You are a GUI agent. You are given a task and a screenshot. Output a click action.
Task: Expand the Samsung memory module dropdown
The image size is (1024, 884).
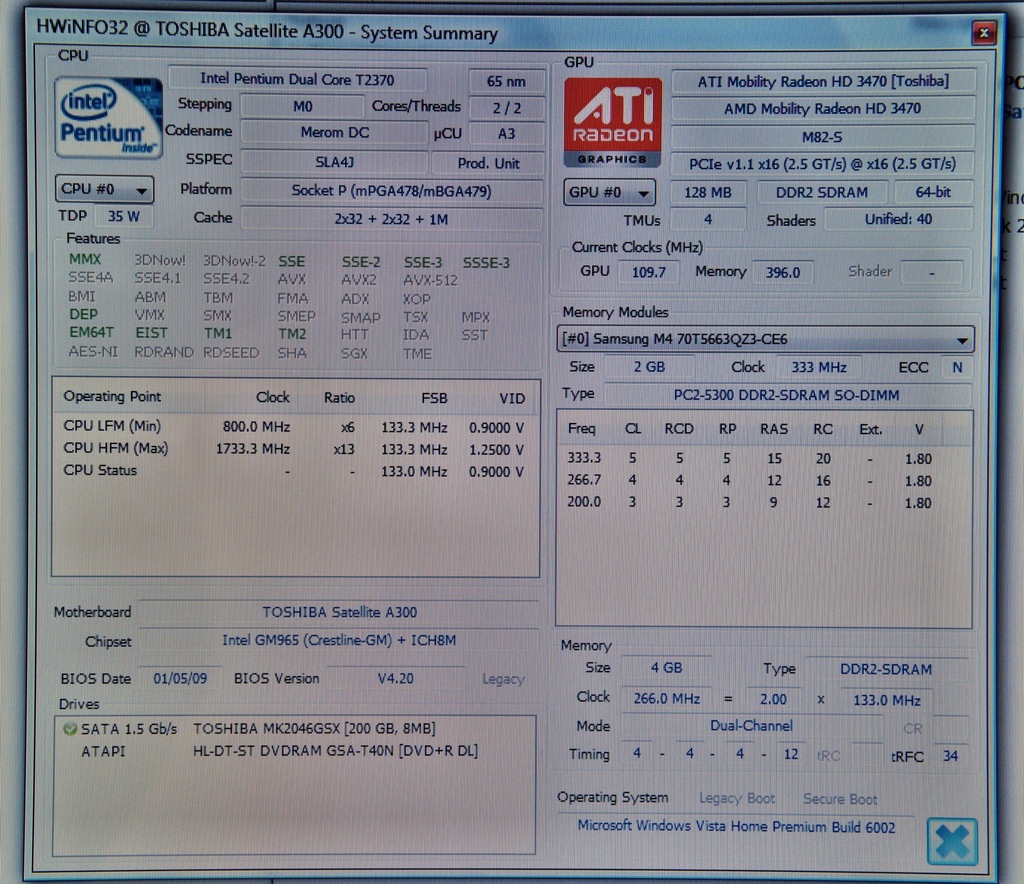(x=765, y=339)
